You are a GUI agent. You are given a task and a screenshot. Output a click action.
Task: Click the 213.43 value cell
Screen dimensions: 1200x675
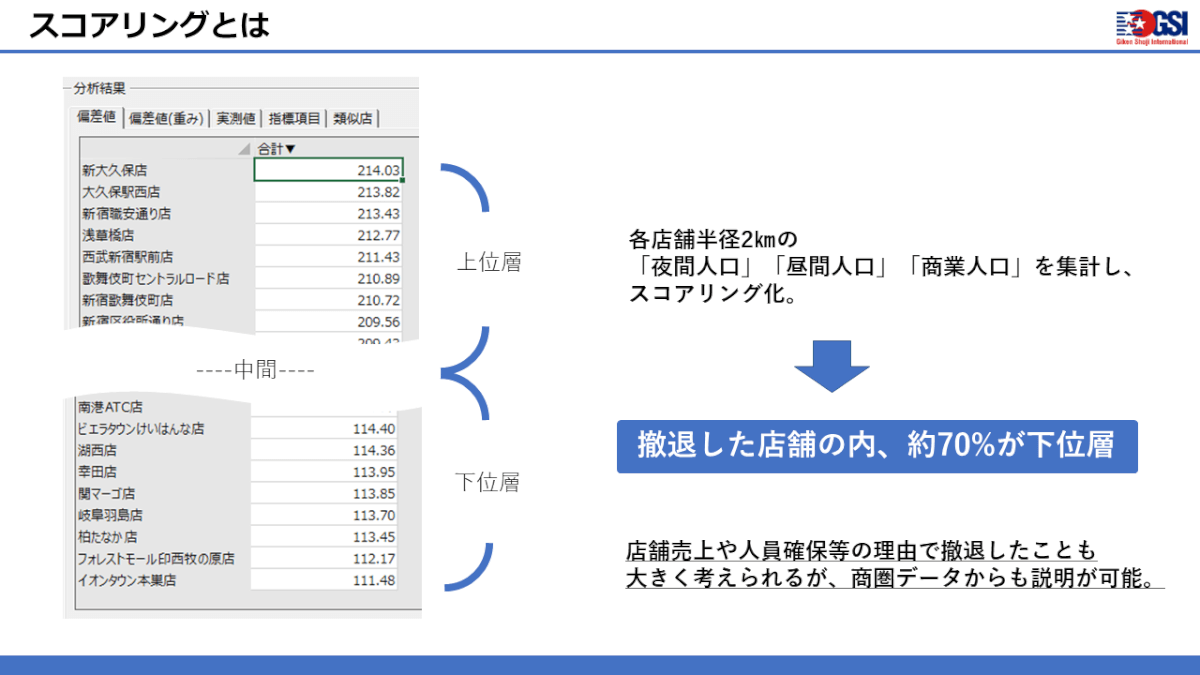pyautogui.click(x=329, y=213)
